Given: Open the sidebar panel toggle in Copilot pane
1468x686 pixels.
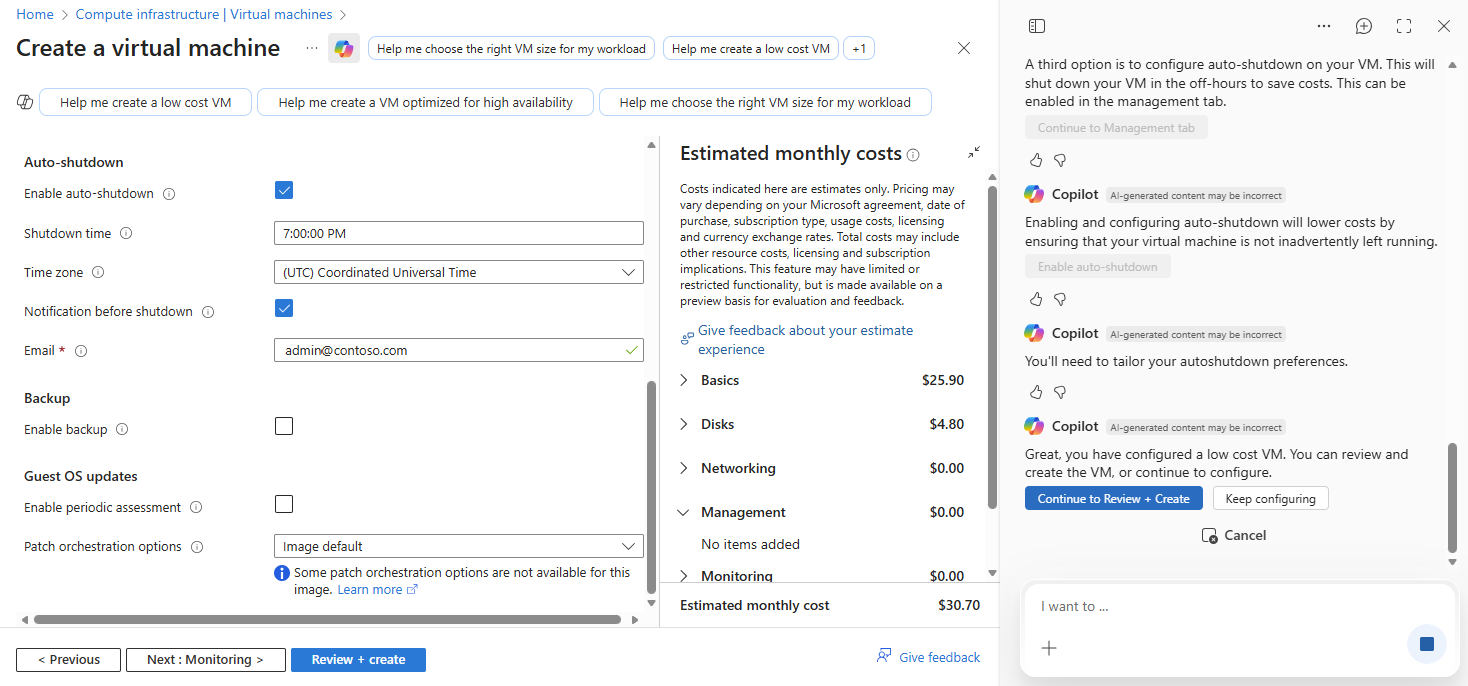Looking at the screenshot, I should (1037, 26).
